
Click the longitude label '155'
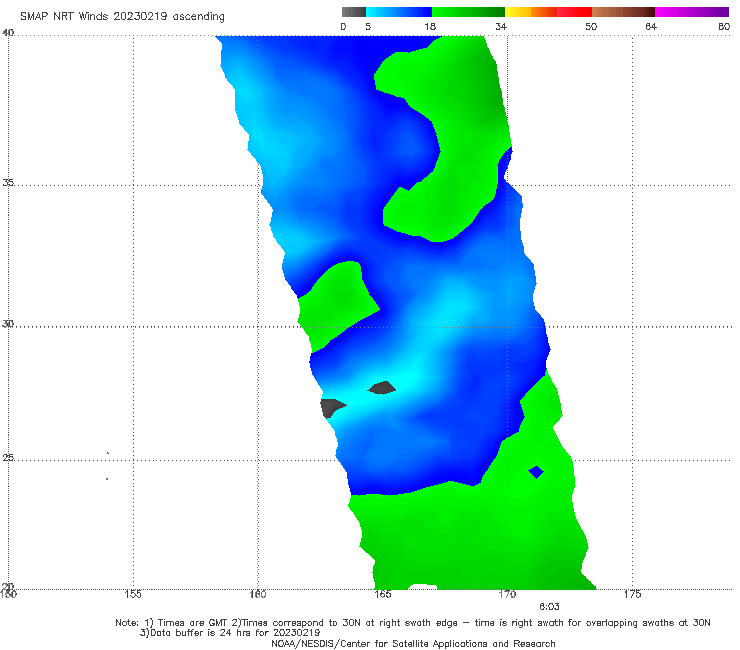click(x=133, y=594)
